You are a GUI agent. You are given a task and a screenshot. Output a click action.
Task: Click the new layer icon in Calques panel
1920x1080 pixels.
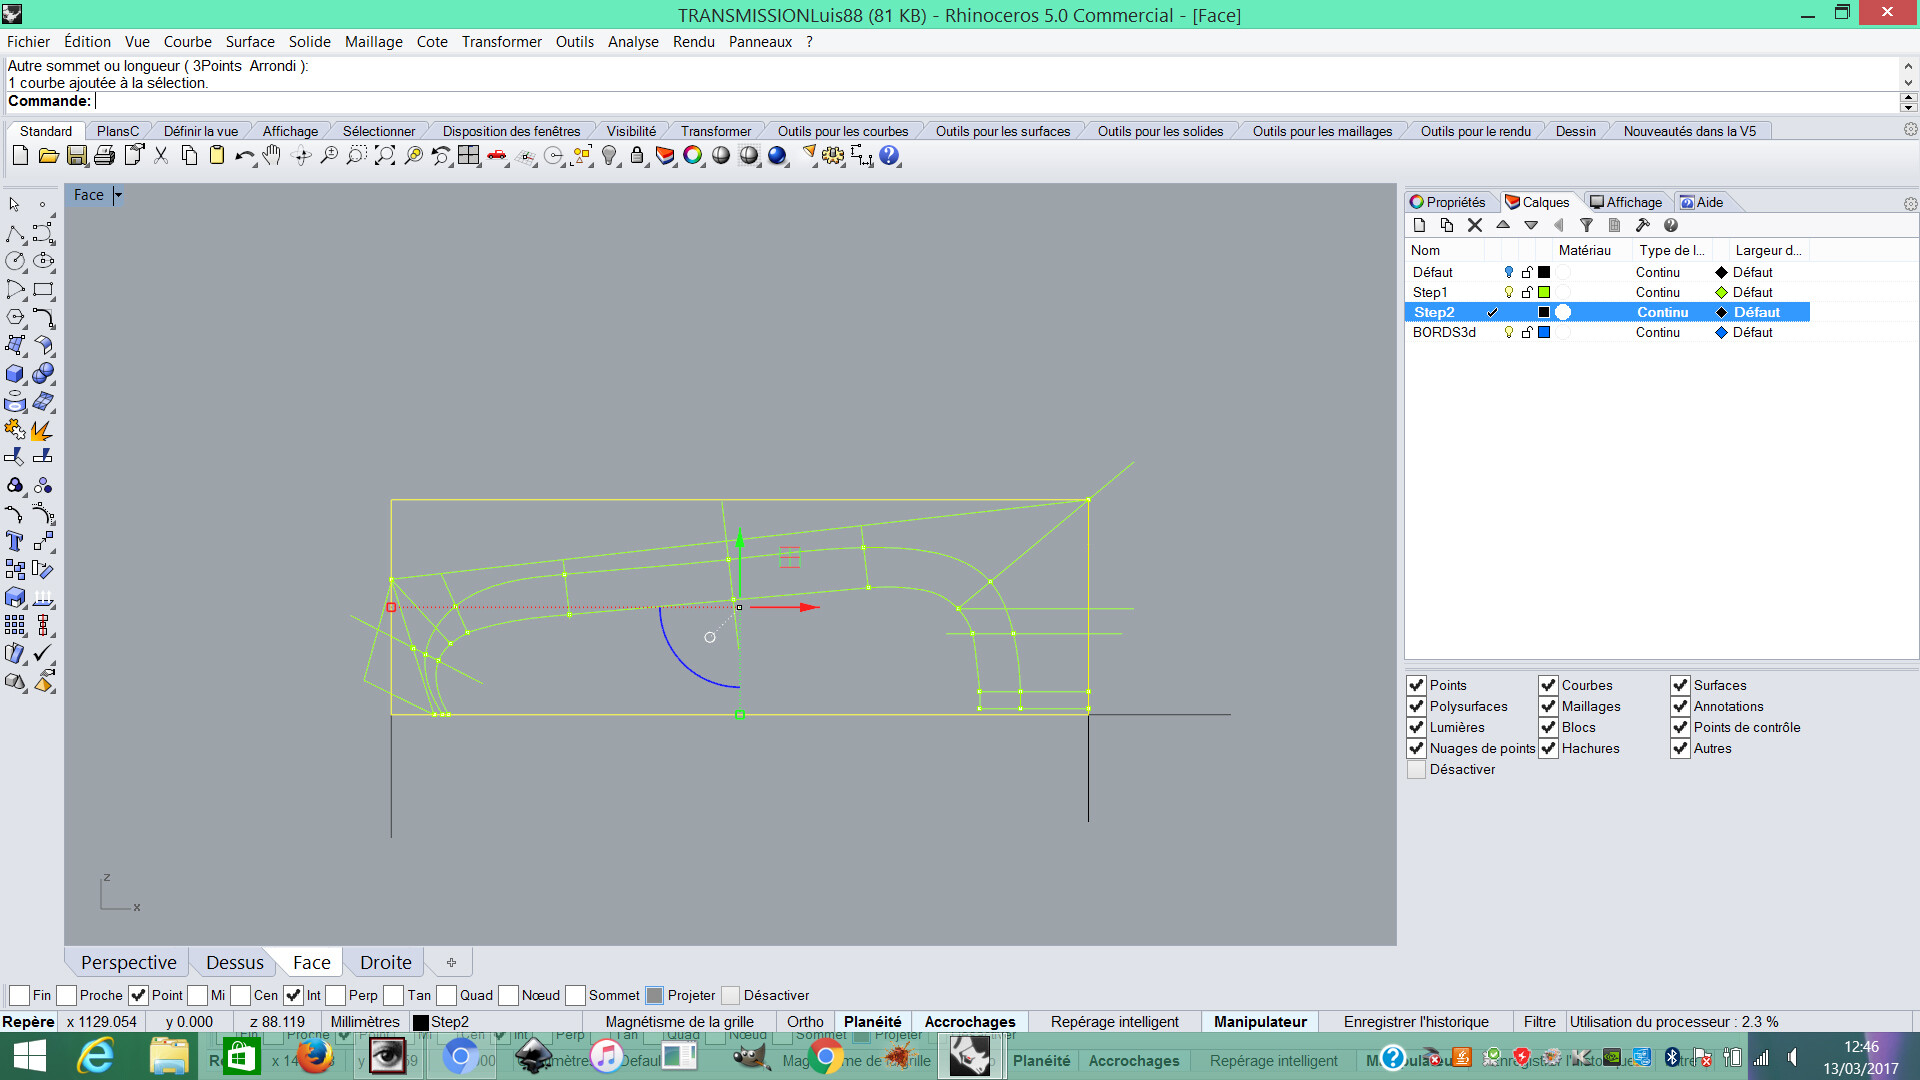pyautogui.click(x=1419, y=226)
